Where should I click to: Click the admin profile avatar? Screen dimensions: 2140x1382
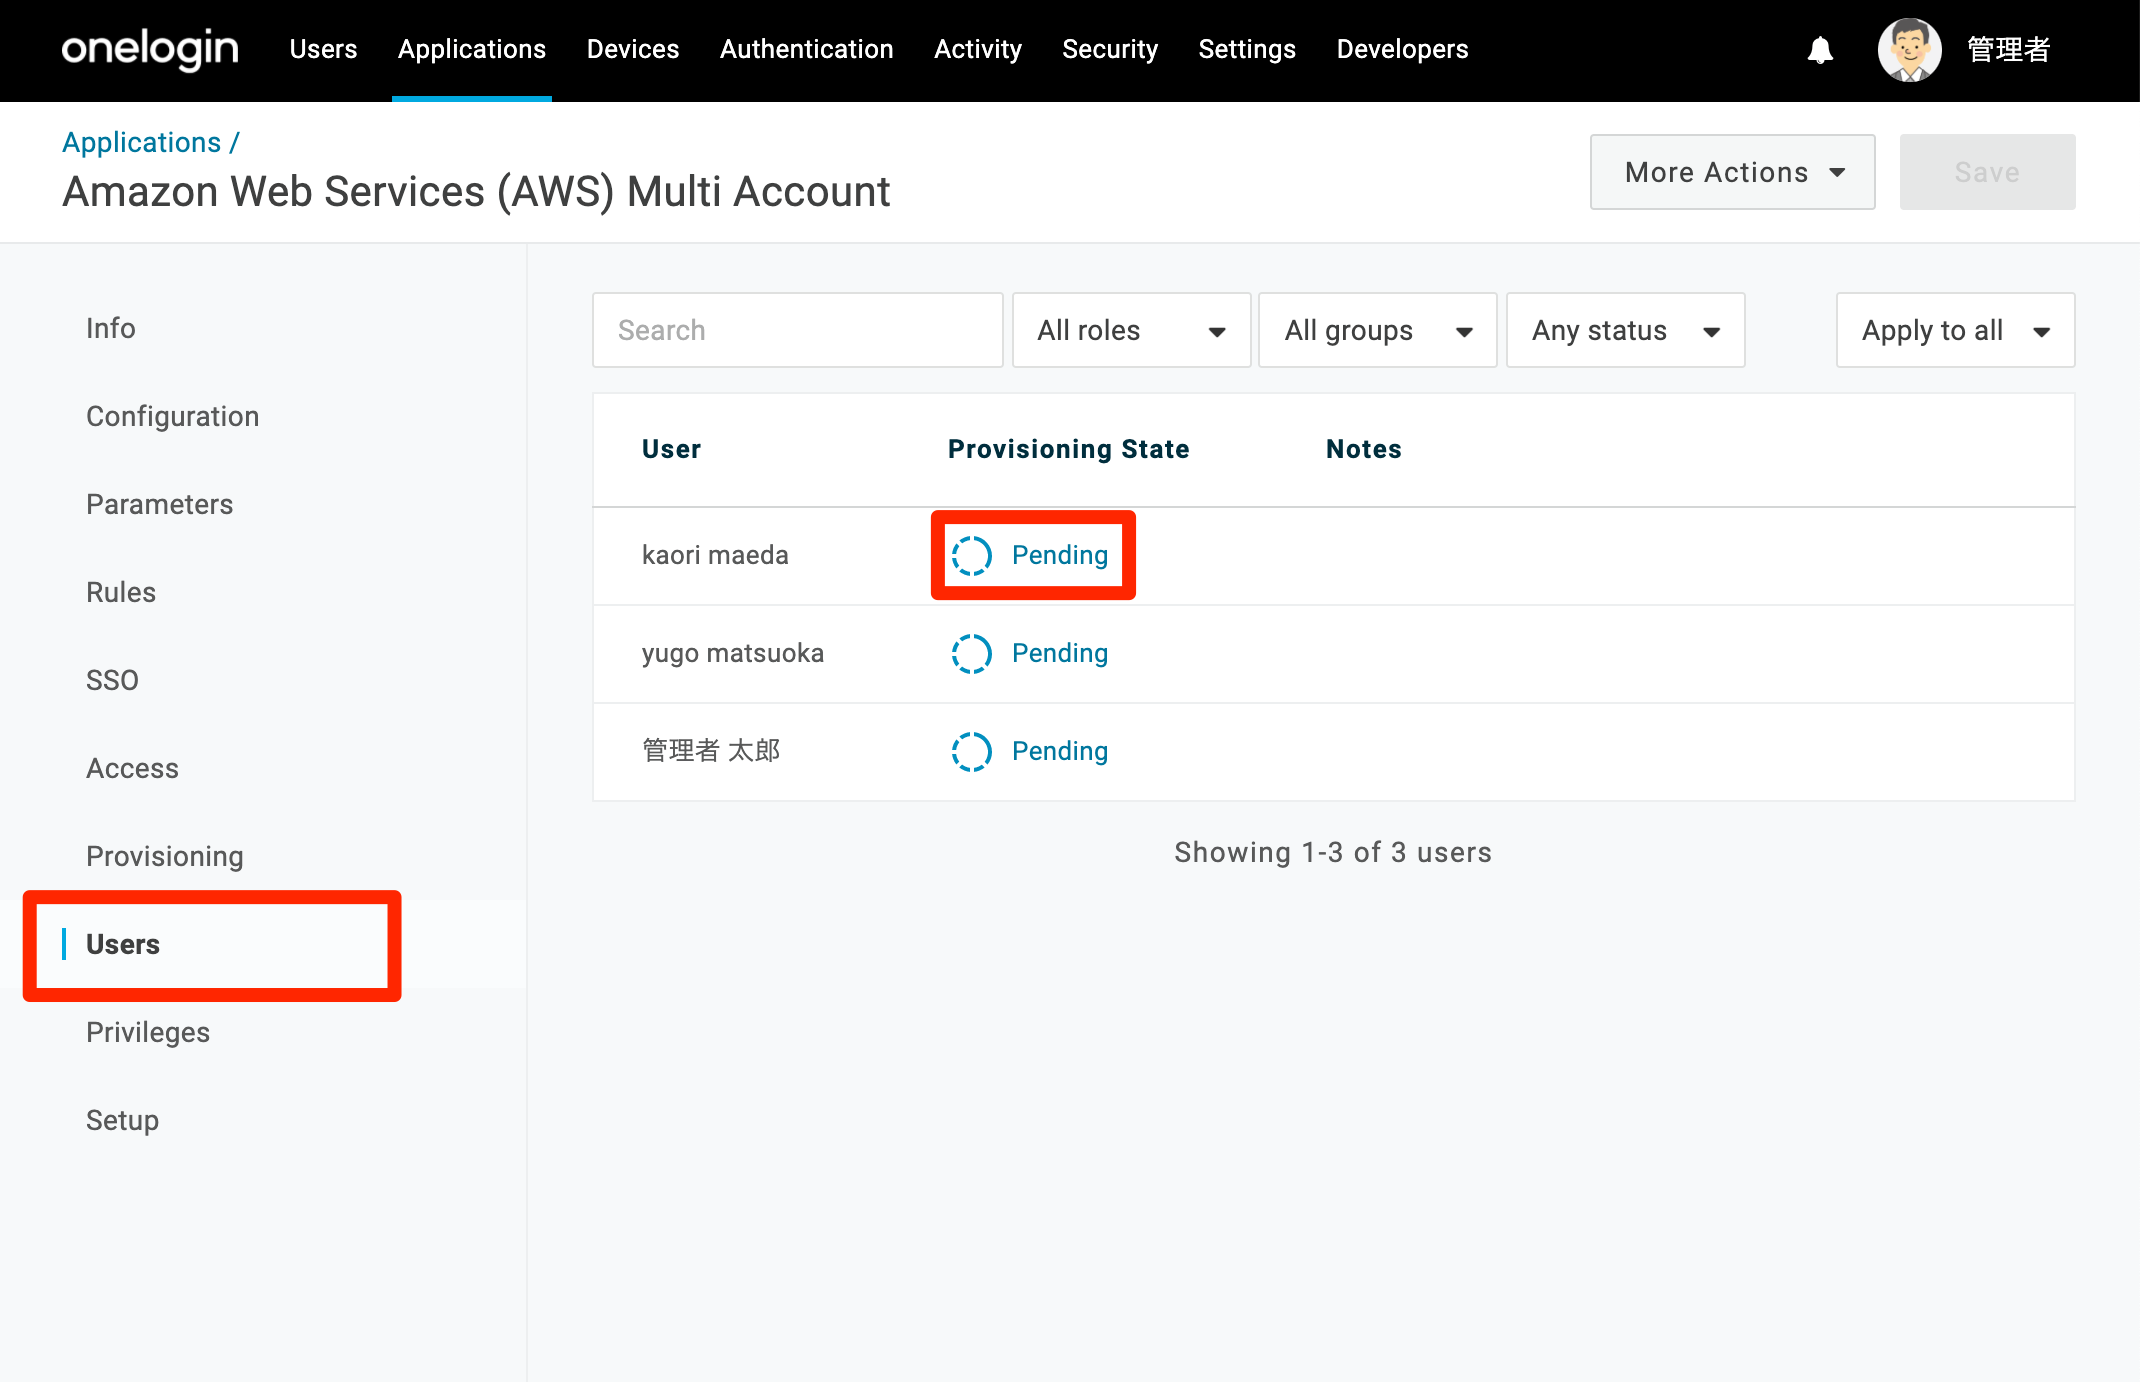point(1909,50)
